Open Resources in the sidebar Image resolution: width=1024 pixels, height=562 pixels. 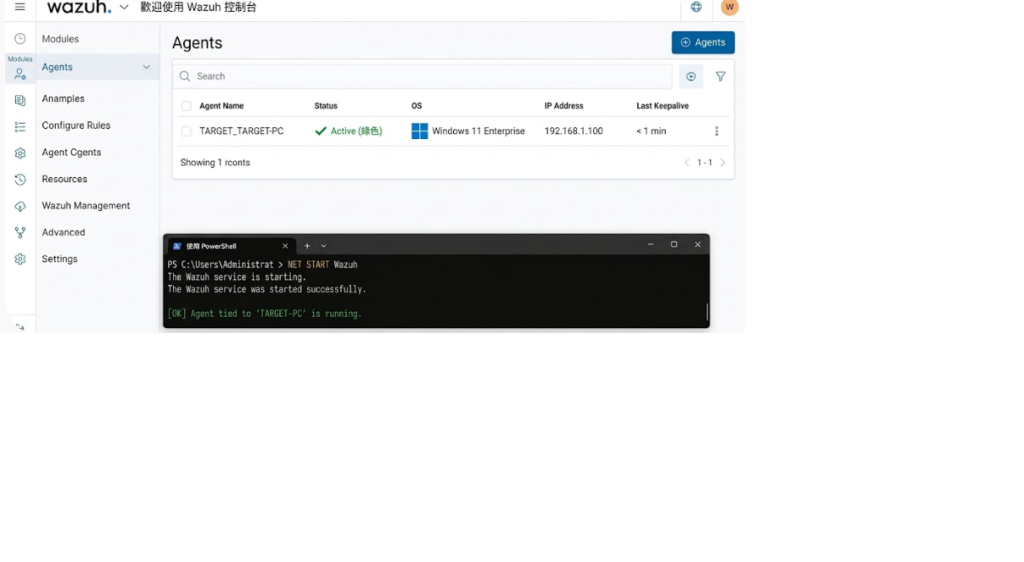[x=65, y=179]
